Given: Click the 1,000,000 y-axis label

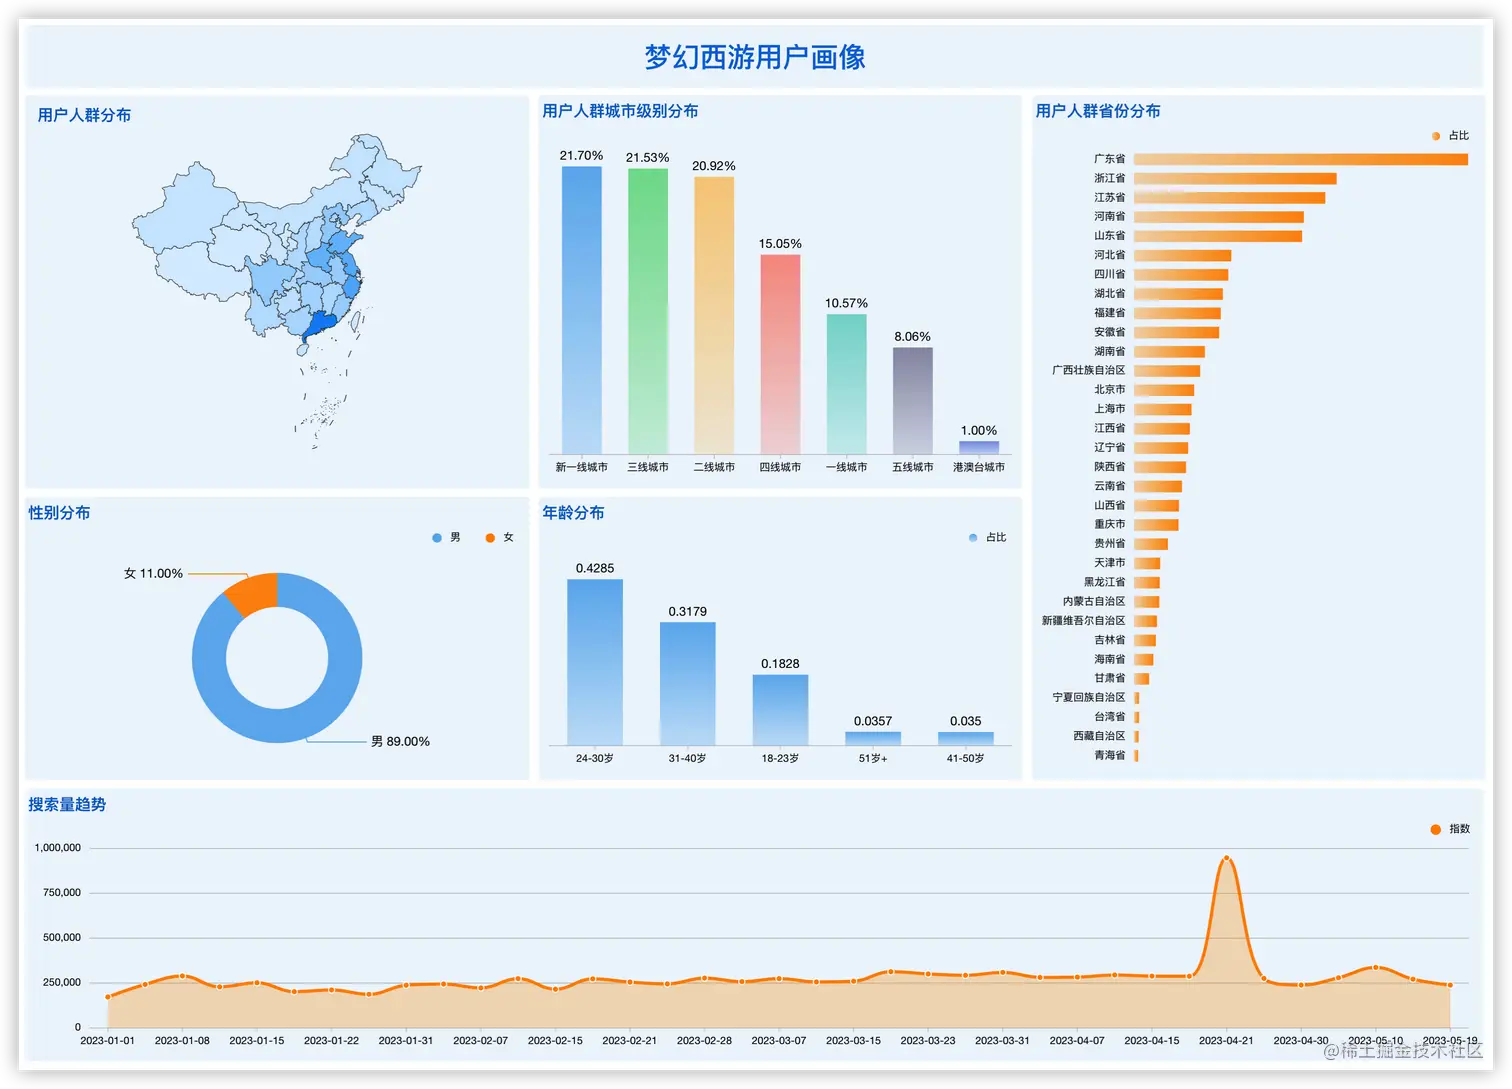Looking at the screenshot, I should pyautogui.click(x=58, y=848).
